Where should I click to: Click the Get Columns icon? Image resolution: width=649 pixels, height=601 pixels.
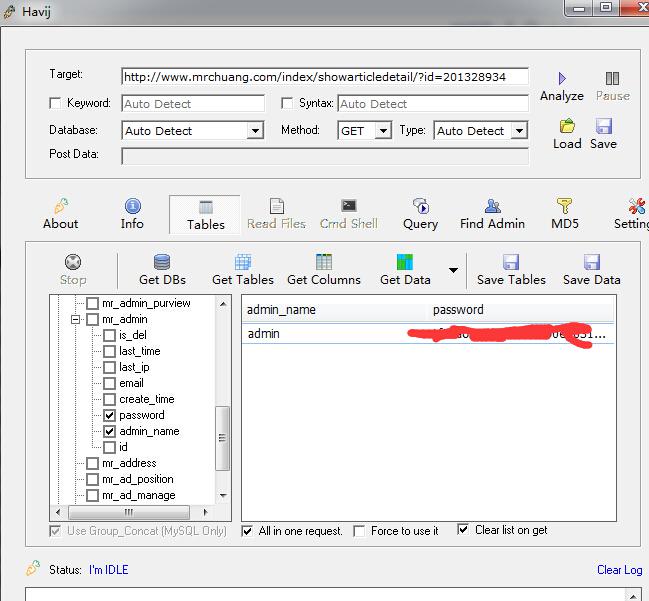pyautogui.click(x=324, y=262)
